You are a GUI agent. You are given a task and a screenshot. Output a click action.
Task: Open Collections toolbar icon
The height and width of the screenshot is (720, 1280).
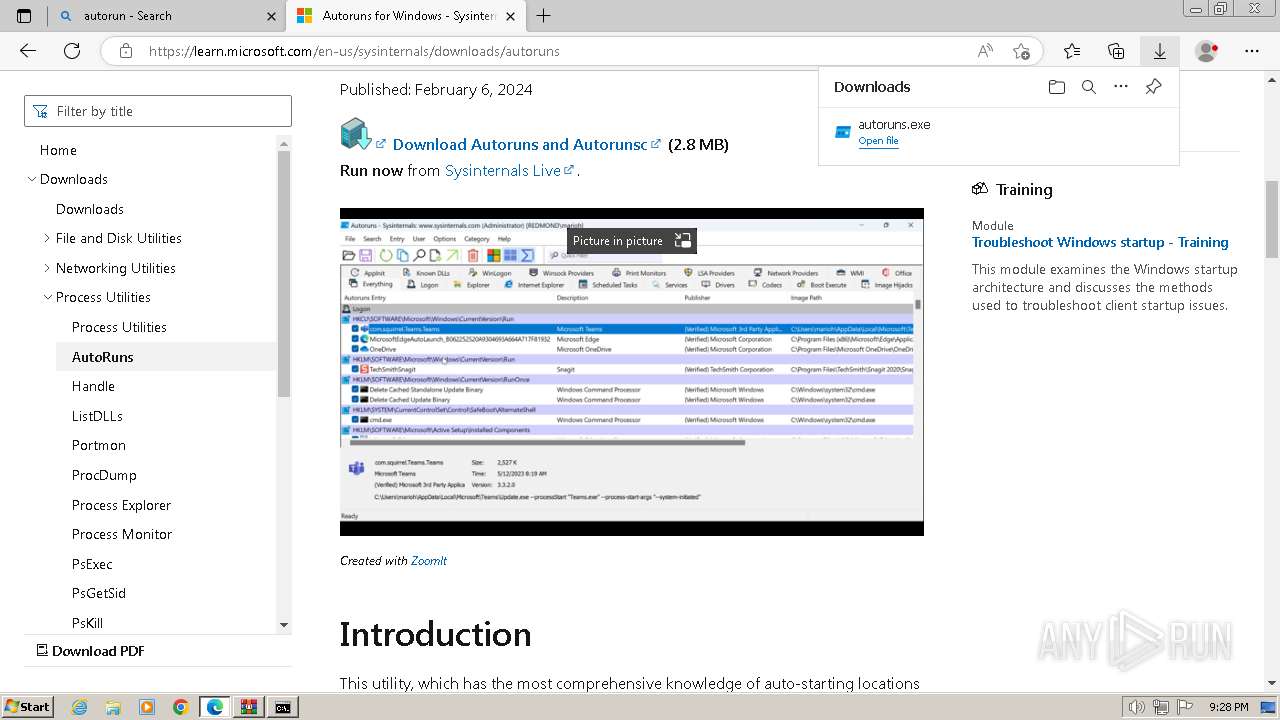1116,51
